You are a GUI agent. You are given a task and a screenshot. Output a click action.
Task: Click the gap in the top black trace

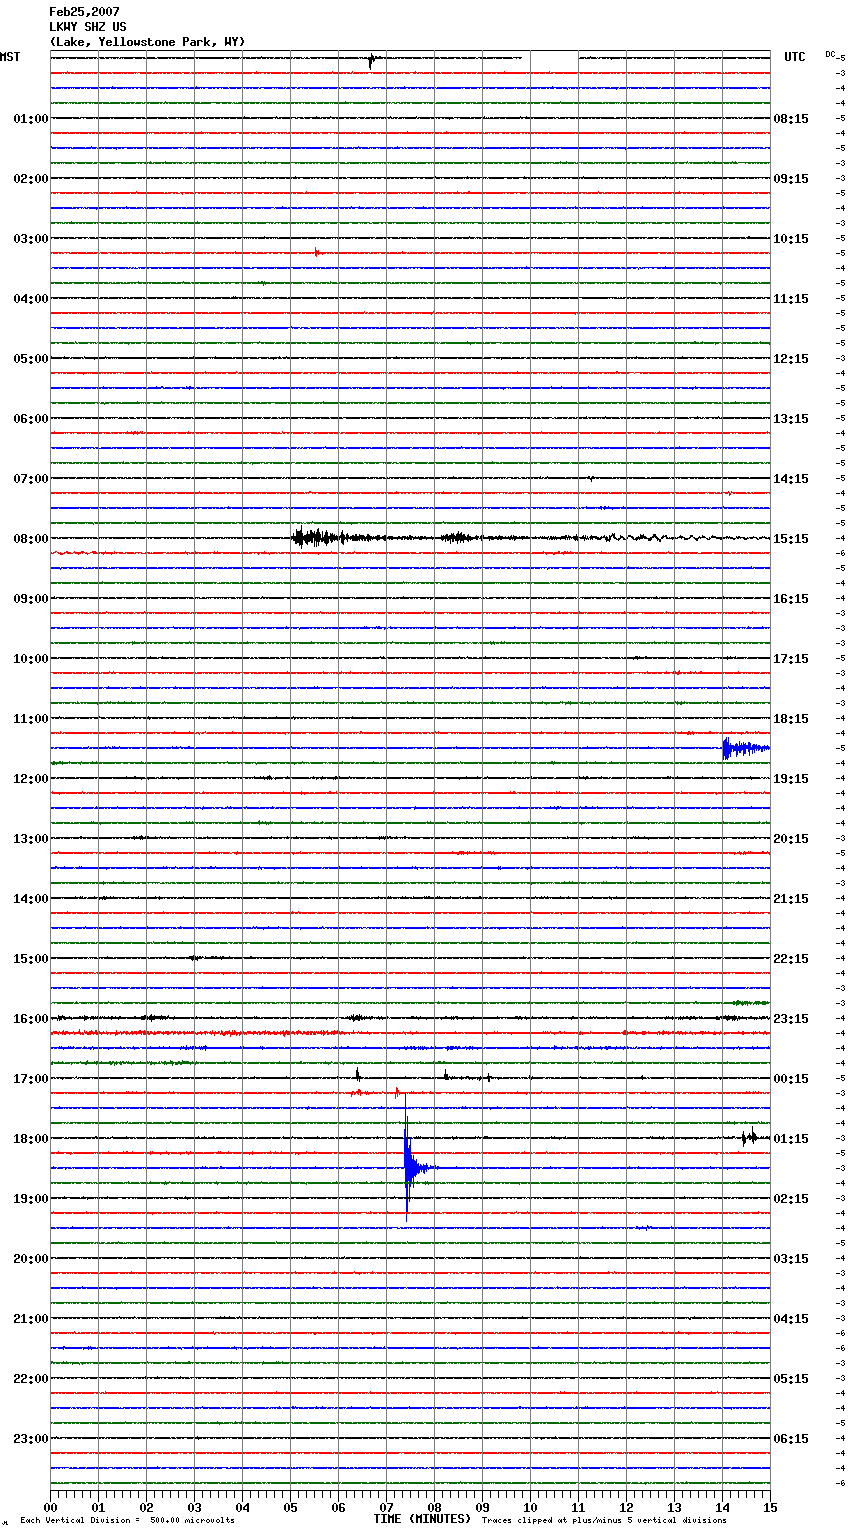pyautogui.click(x=553, y=58)
